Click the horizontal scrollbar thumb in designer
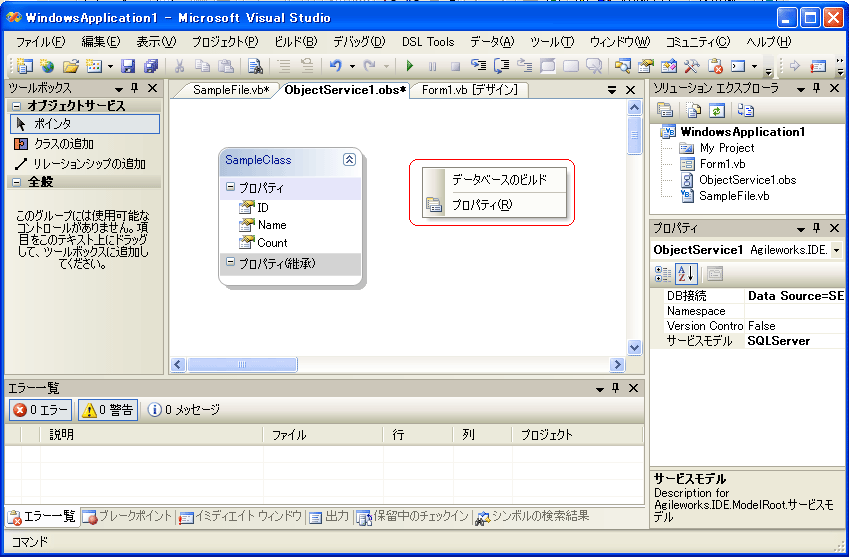The height and width of the screenshot is (557, 849). pos(242,365)
